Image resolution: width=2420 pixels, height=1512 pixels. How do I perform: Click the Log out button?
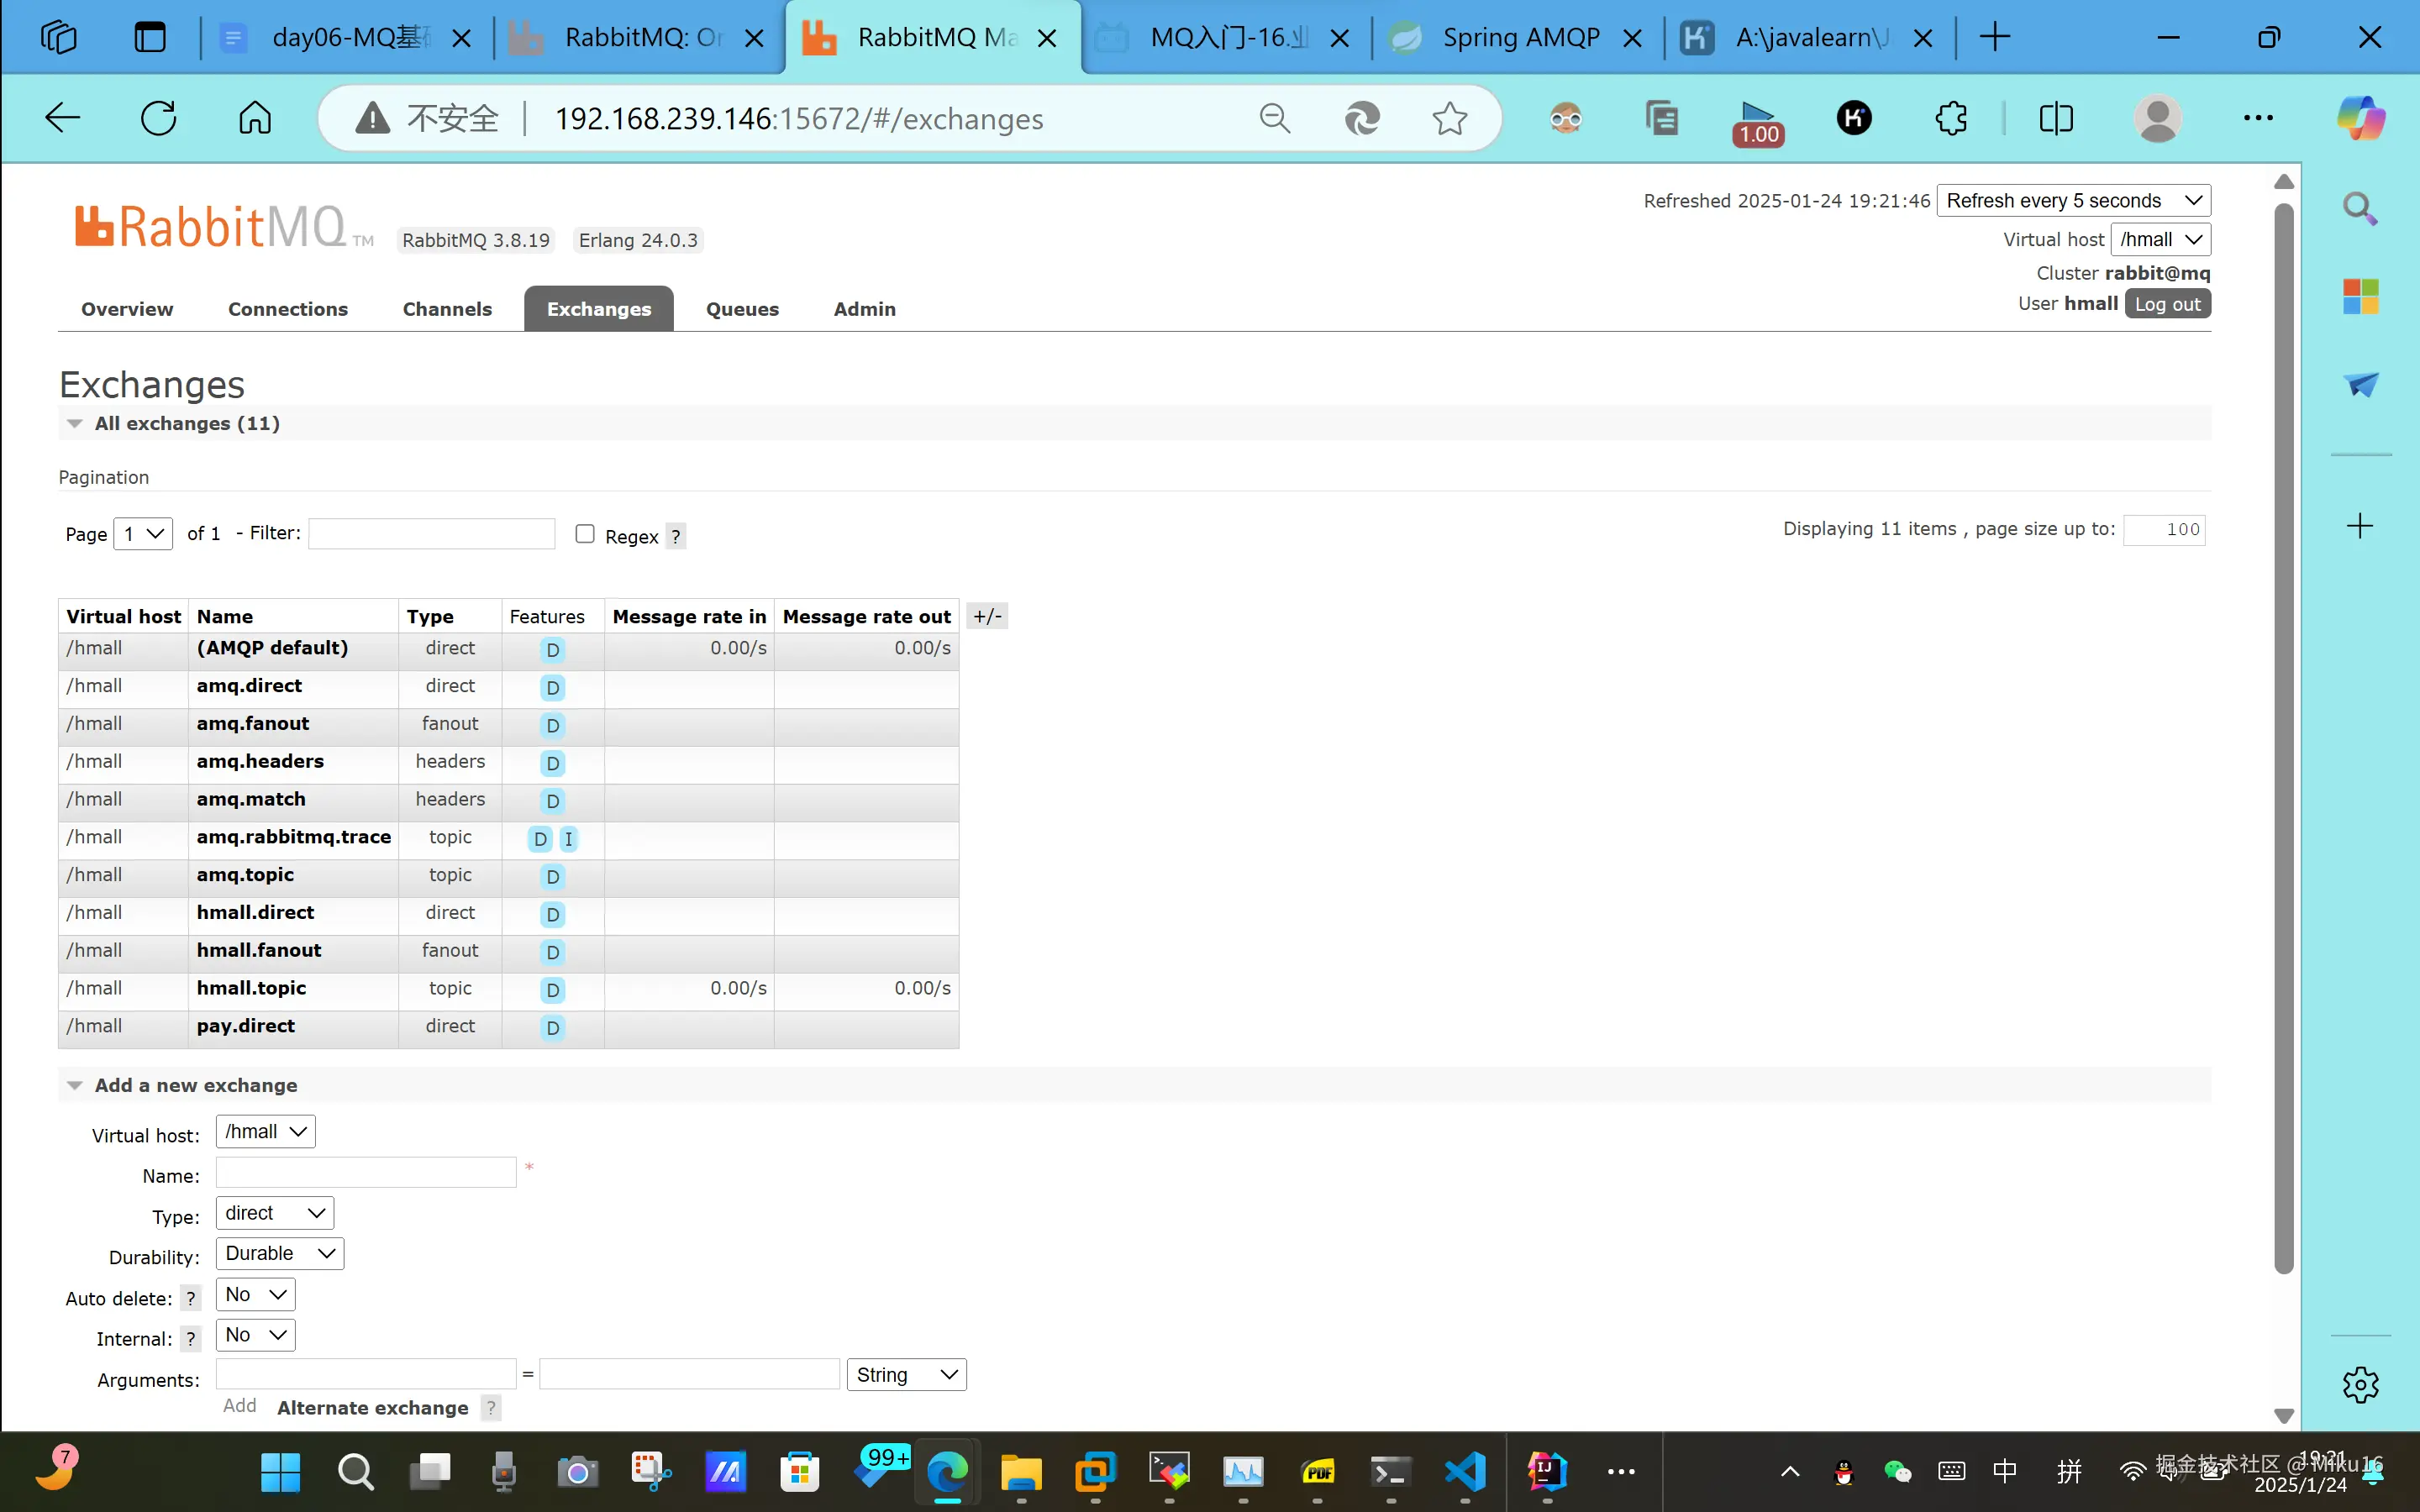coord(2167,304)
